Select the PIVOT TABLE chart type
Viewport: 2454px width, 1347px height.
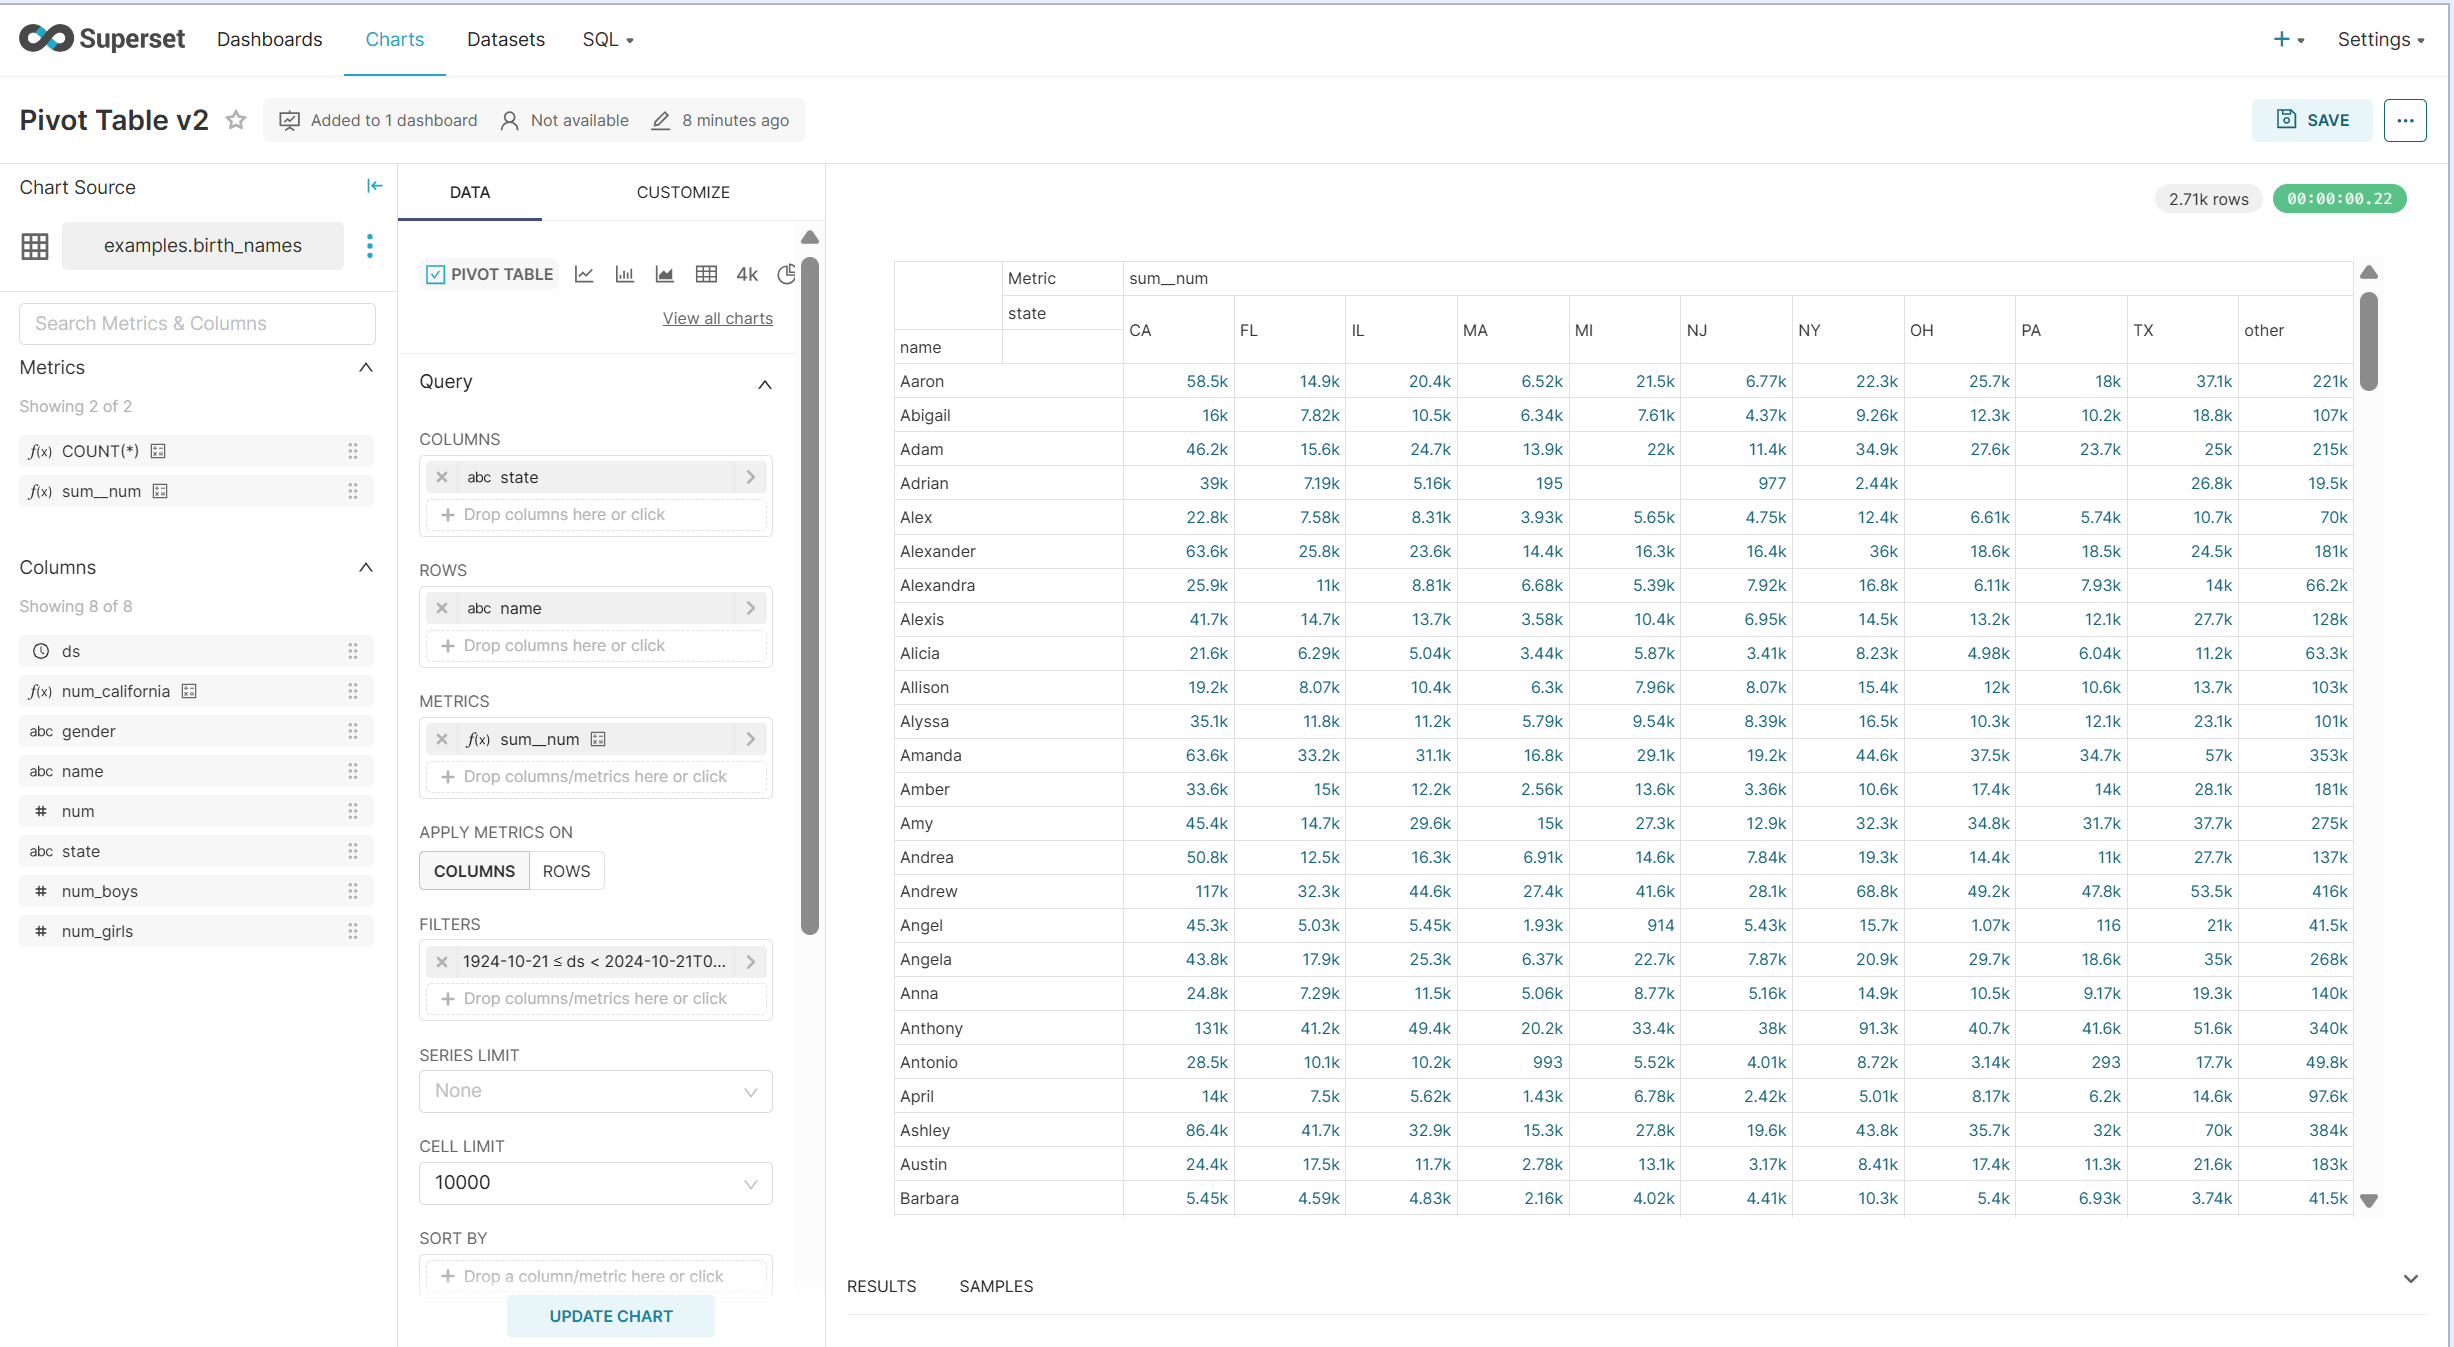point(489,274)
